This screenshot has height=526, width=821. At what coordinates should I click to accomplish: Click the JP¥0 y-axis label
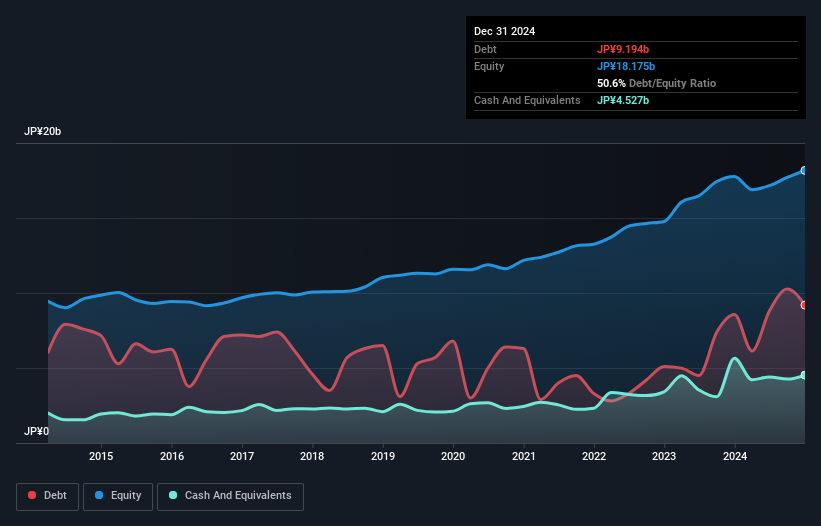tap(36, 431)
